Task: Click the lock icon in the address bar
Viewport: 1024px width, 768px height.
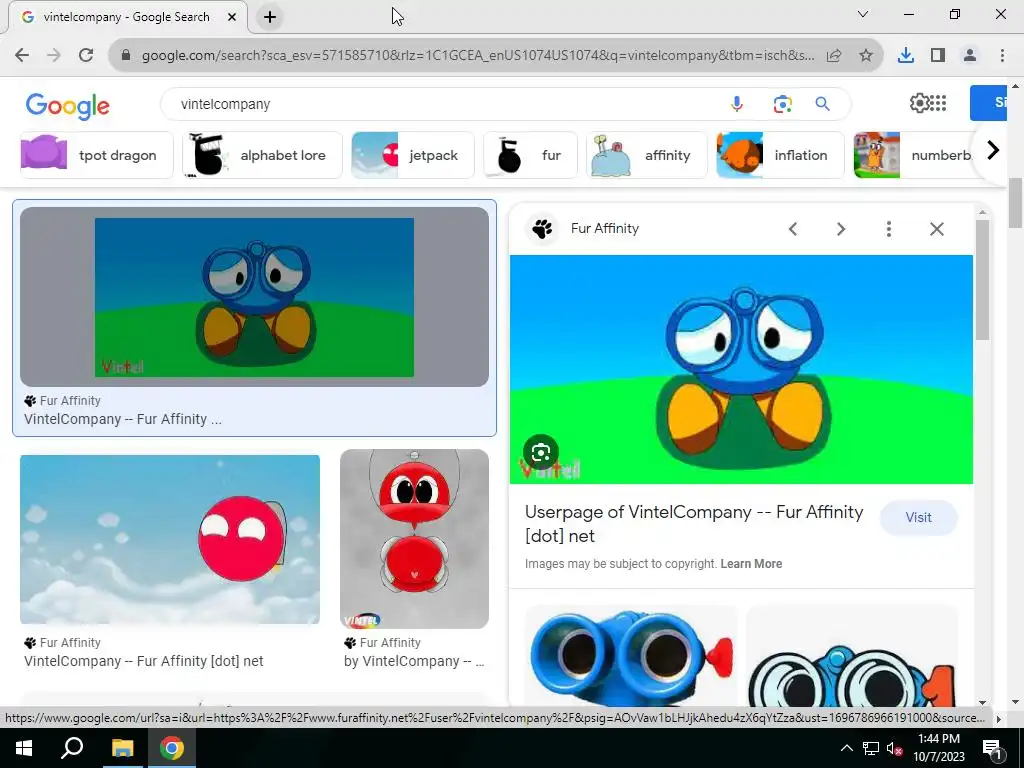Action: 127,56
